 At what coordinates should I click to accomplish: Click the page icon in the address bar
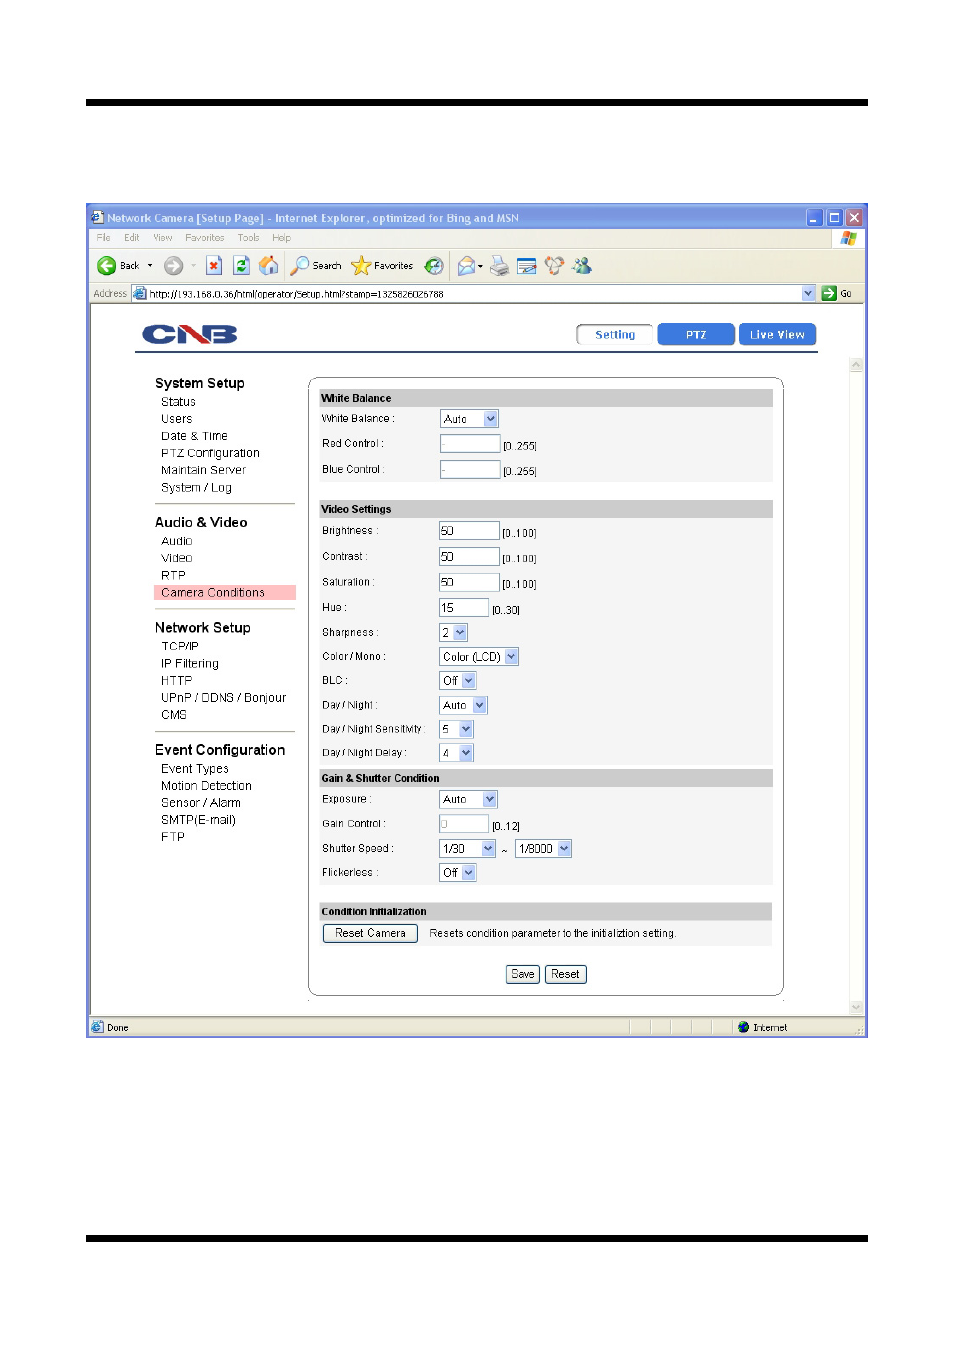pos(140,294)
